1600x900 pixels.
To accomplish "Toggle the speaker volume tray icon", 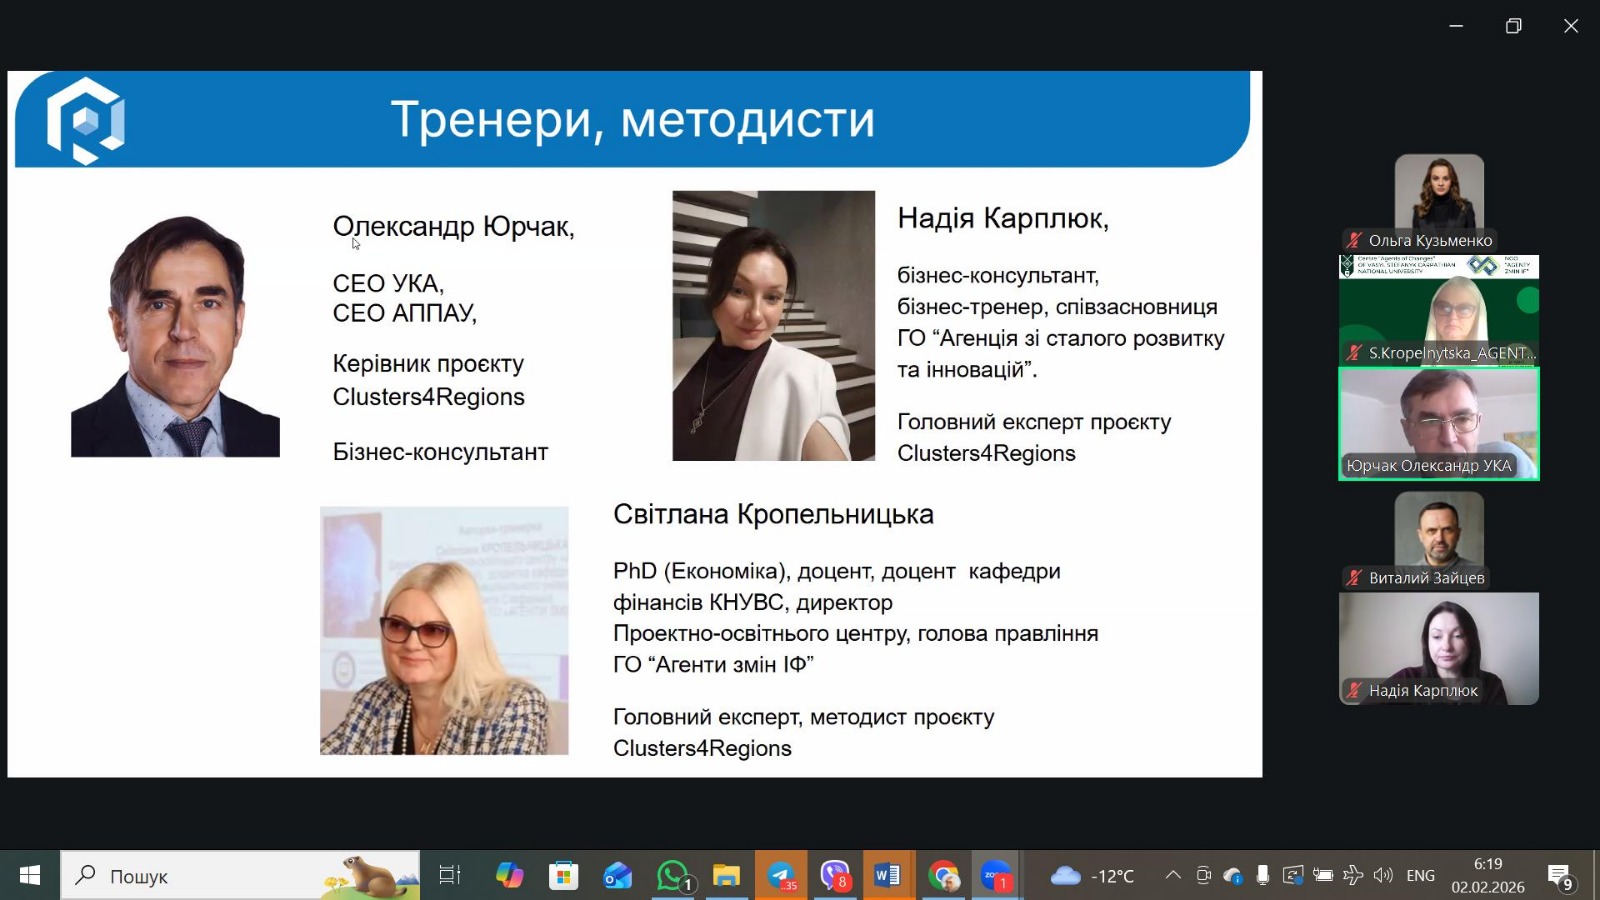I will click(x=1383, y=876).
